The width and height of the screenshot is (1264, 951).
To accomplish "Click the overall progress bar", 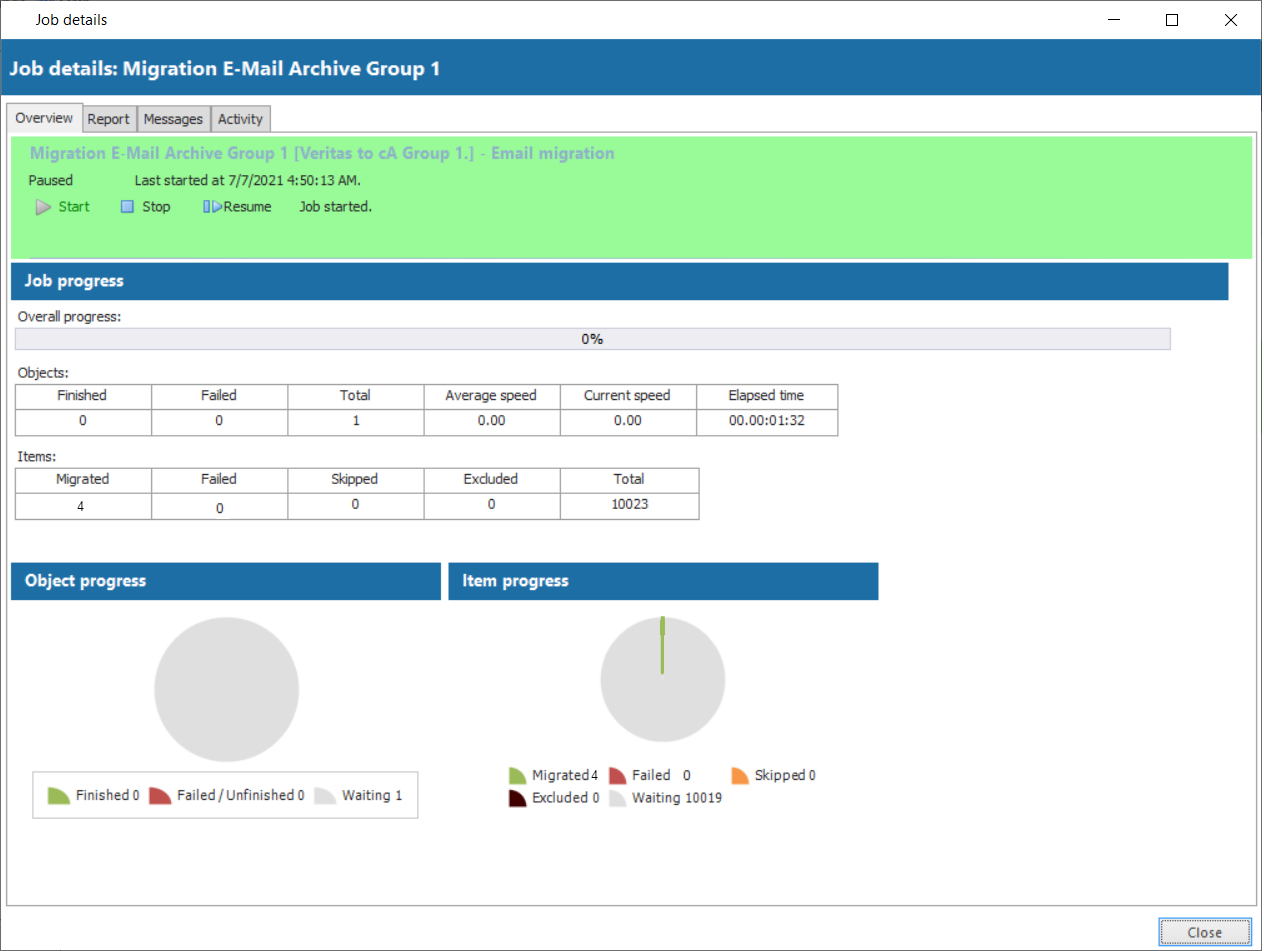I will 592,339.
